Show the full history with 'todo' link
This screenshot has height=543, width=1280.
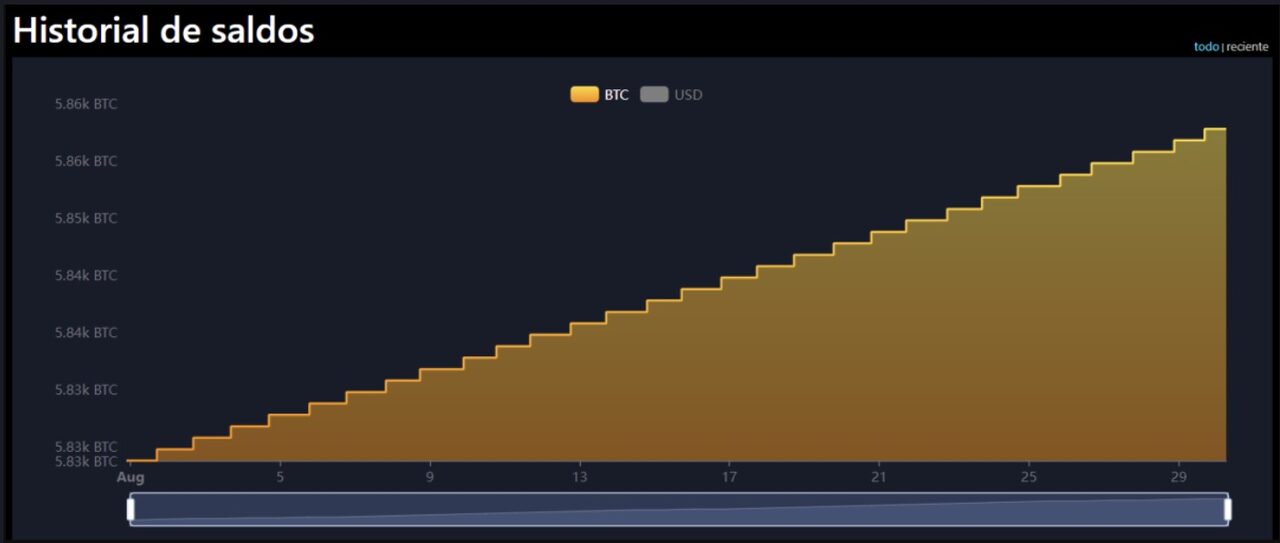[x=1206, y=47]
